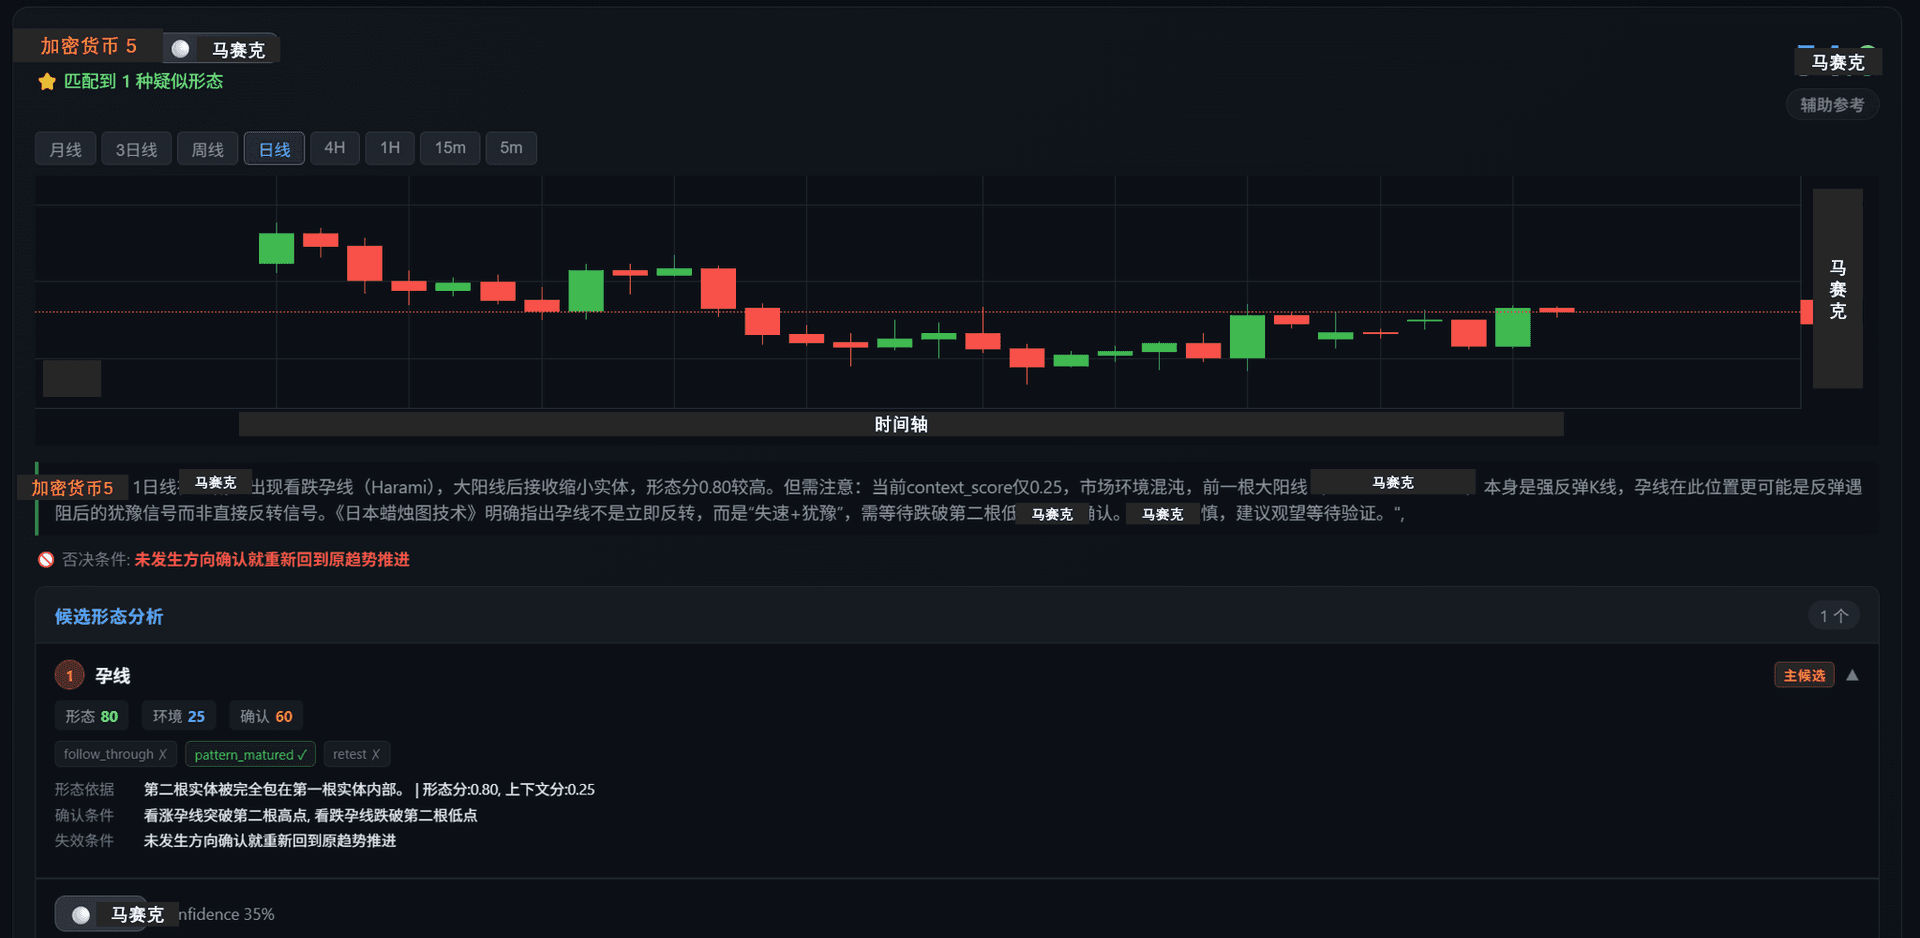The image size is (1920, 938).
Task: Click the X on the retest tag
Action: click(376, 755)
